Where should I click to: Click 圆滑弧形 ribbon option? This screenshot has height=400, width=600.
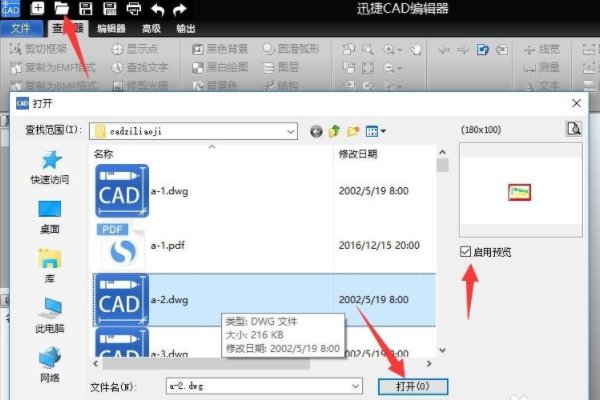coord(292,49)
